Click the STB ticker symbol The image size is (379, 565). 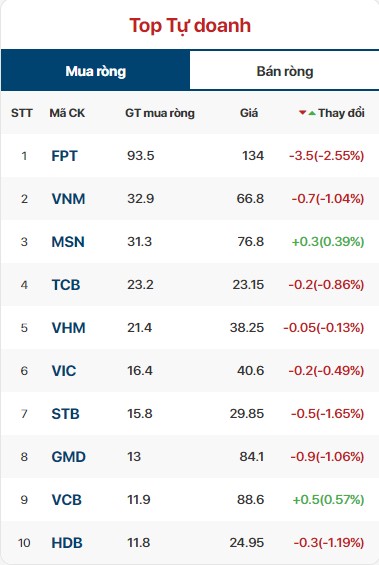pyautogui.click(x=65, y=414)
